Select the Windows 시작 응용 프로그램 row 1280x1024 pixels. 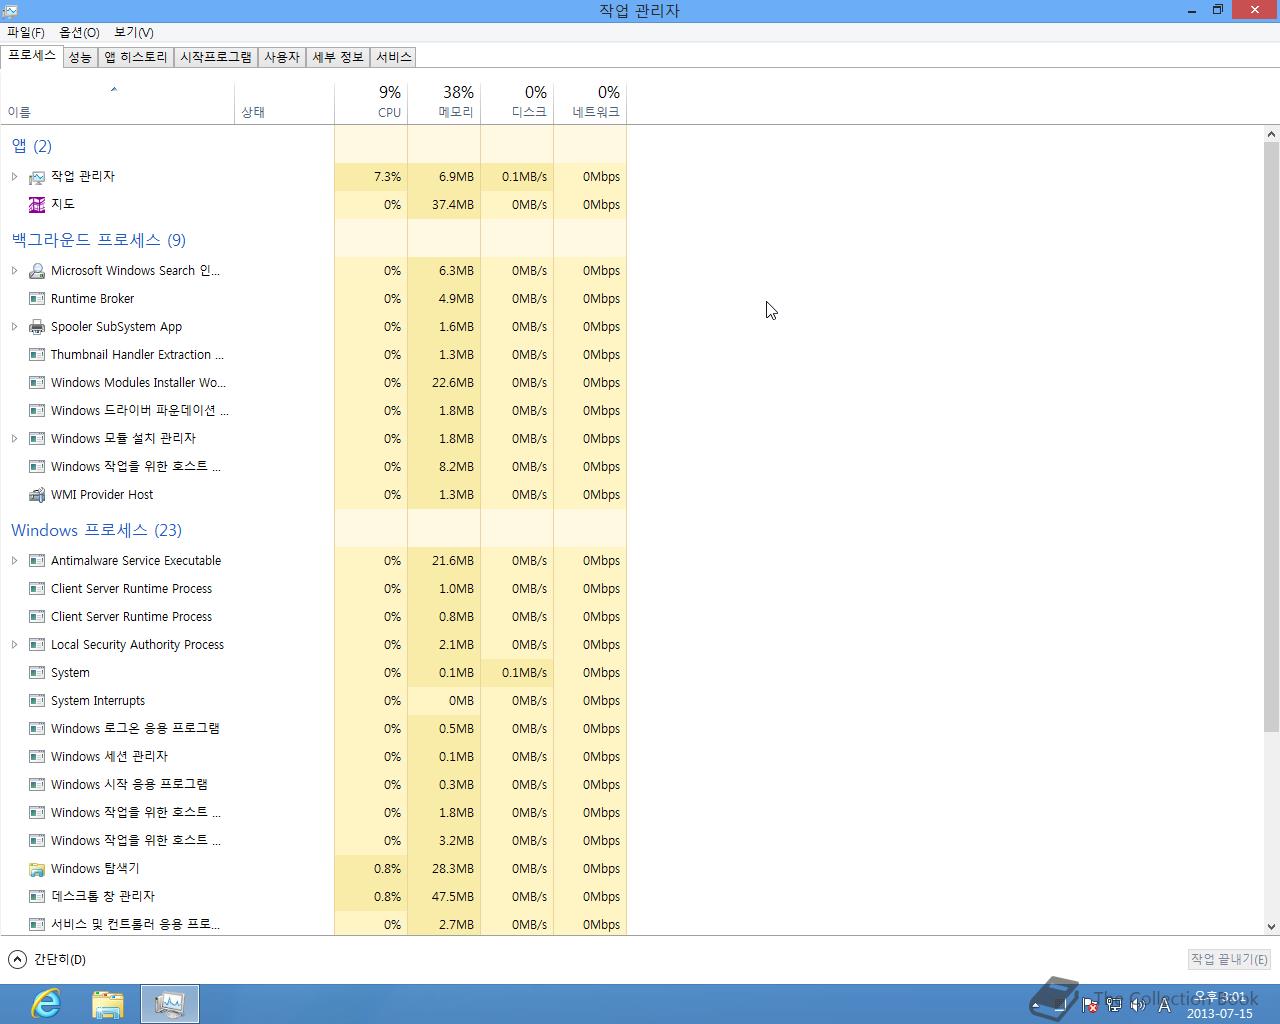click(313, 784)
